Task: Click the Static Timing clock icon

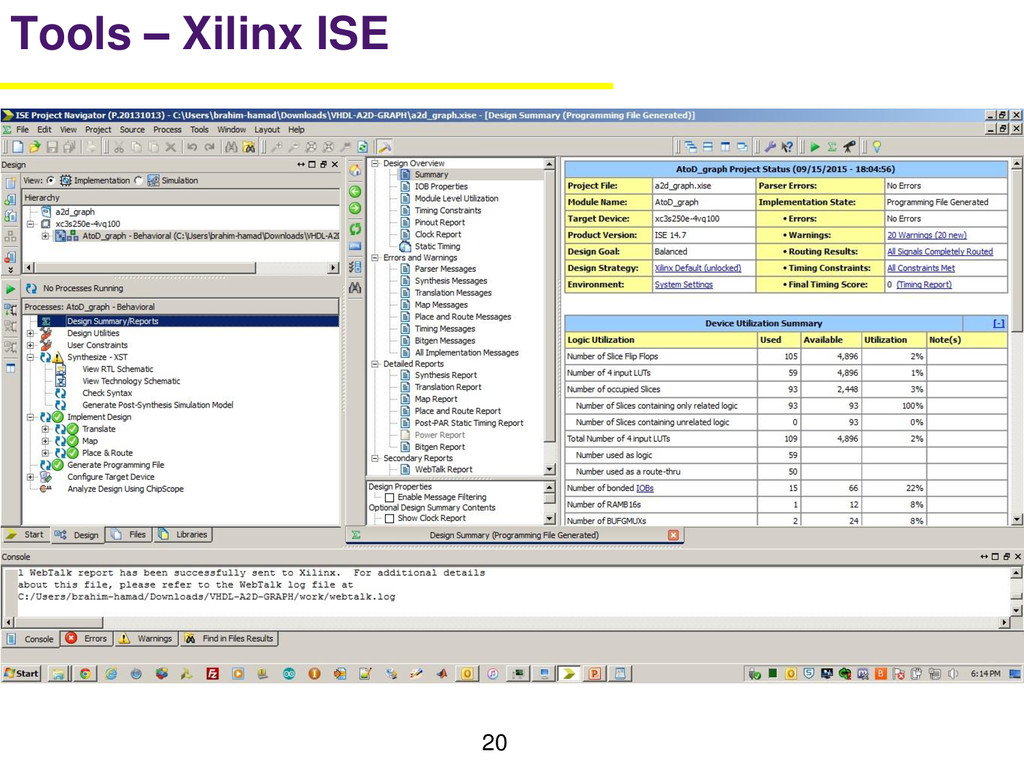Action: tap(405, 246)
